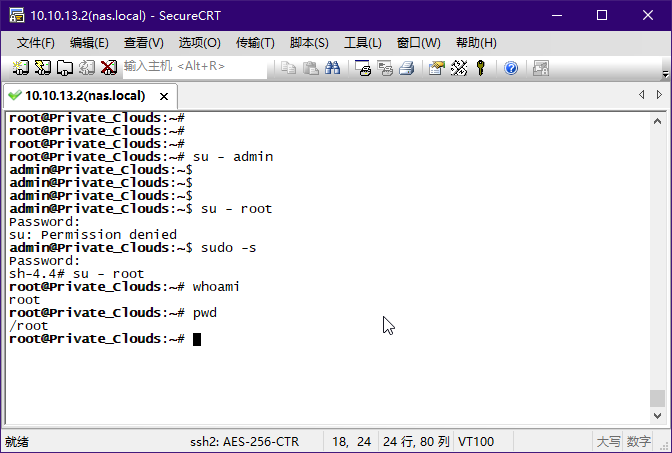Click the terminal vertical scrollbar thumb
672x453 pixels.
coord(657,398)
